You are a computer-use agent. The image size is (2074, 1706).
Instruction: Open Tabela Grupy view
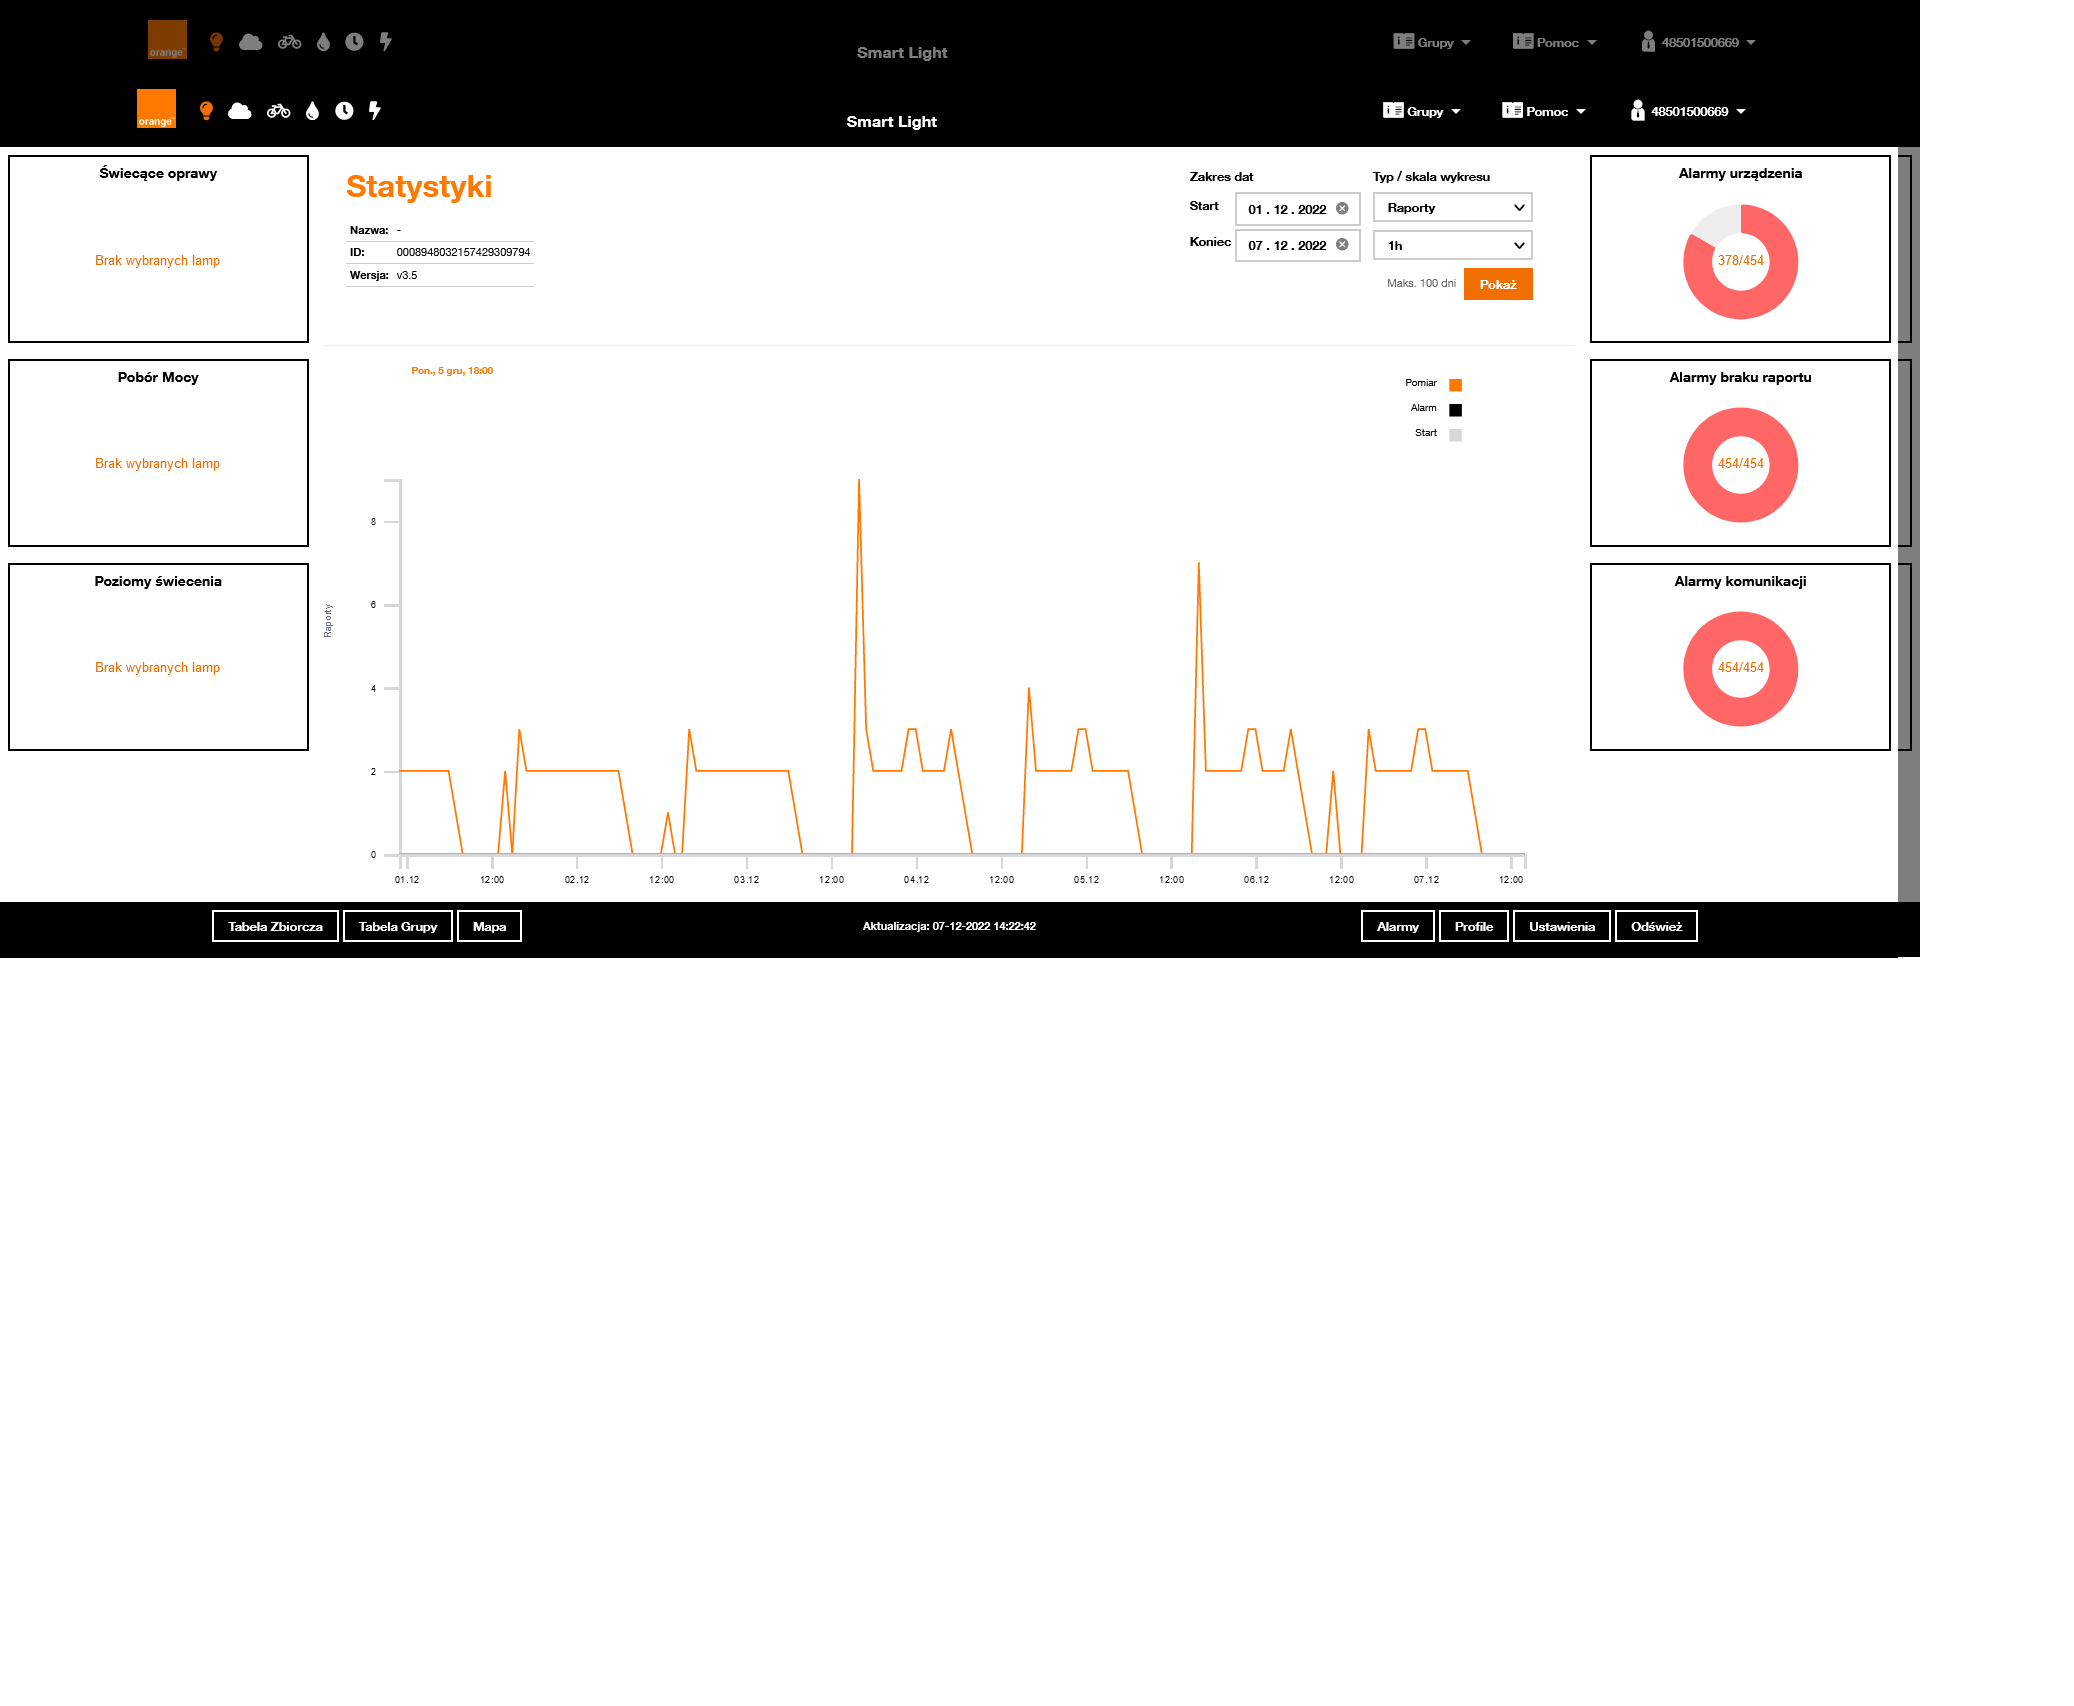tap(398, 926)
